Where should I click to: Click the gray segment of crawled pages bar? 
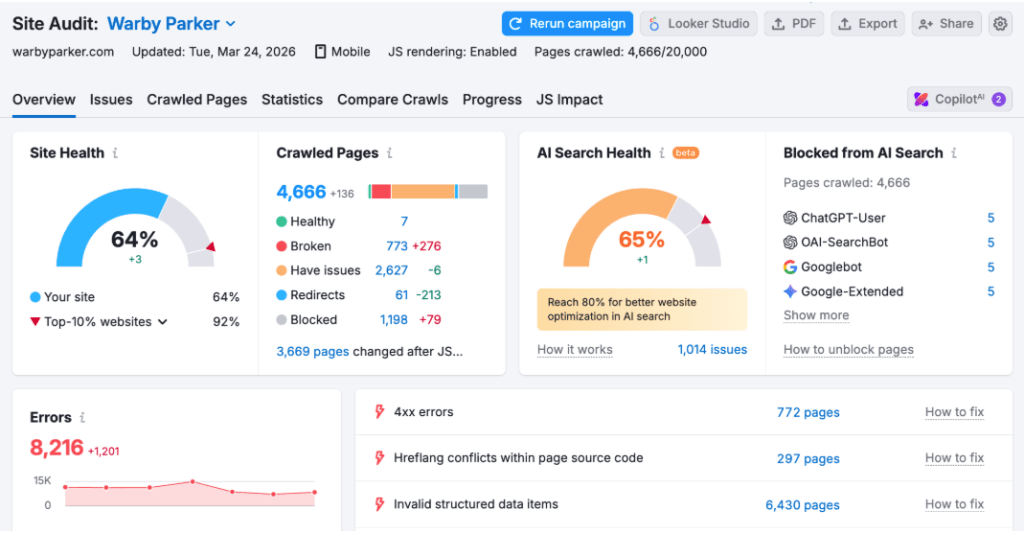pyautogui.click(x=473, y=191)
